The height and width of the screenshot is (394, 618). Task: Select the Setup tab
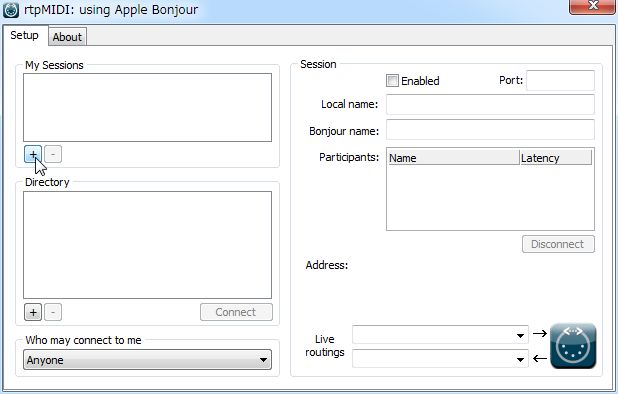click(x=24, y=35)
